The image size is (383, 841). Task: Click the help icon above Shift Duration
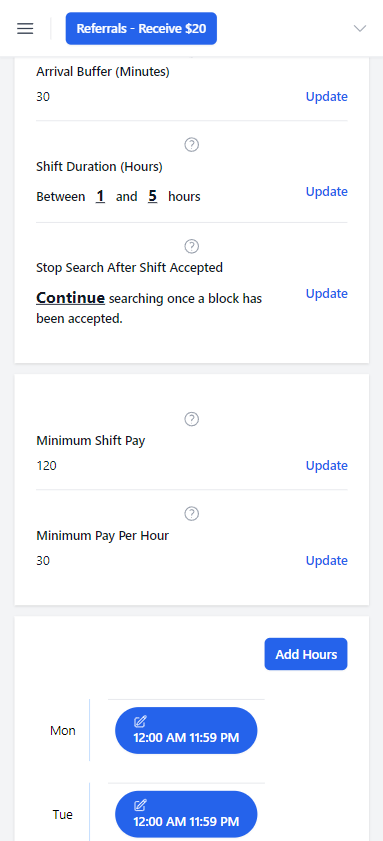point(192,144)
